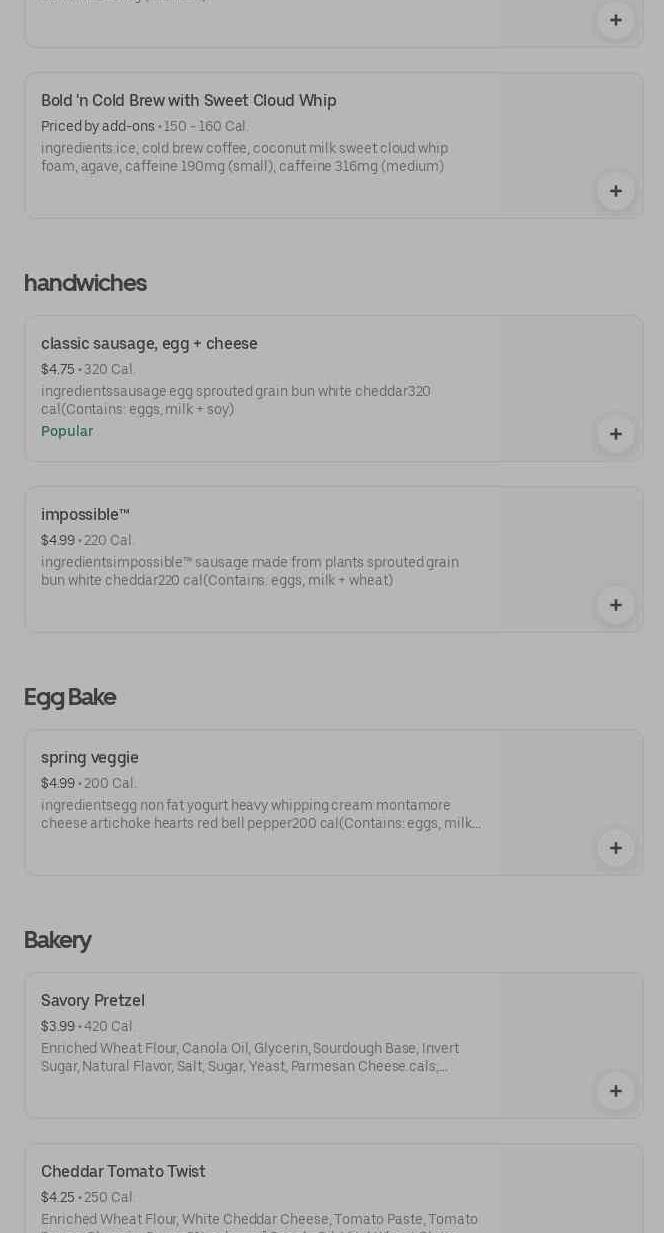664x1233 pixels.
Task: Click the Egg Bake section heading
Action: (x=70, y=697)
